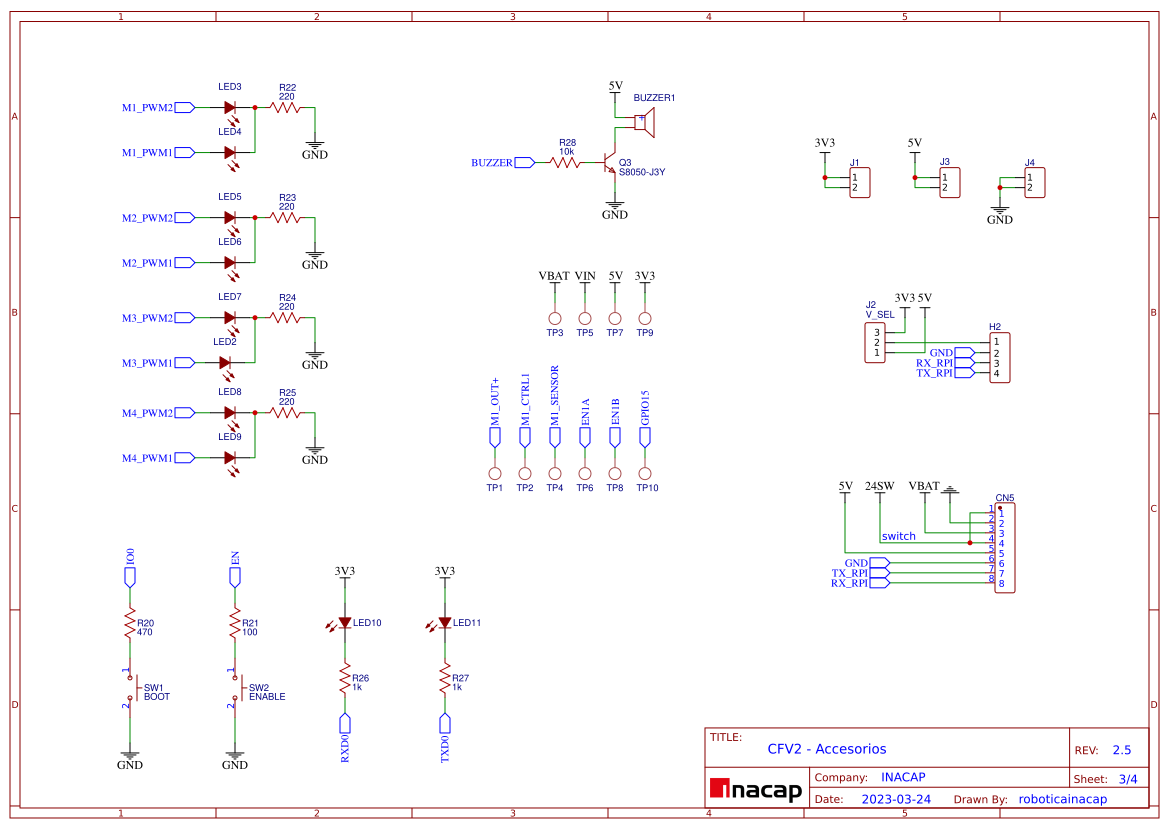Click the roboticainacap drawn-by text
Image resolution: width=1169 pixels, height=829 pixels.
click(x=1062, y=799)
